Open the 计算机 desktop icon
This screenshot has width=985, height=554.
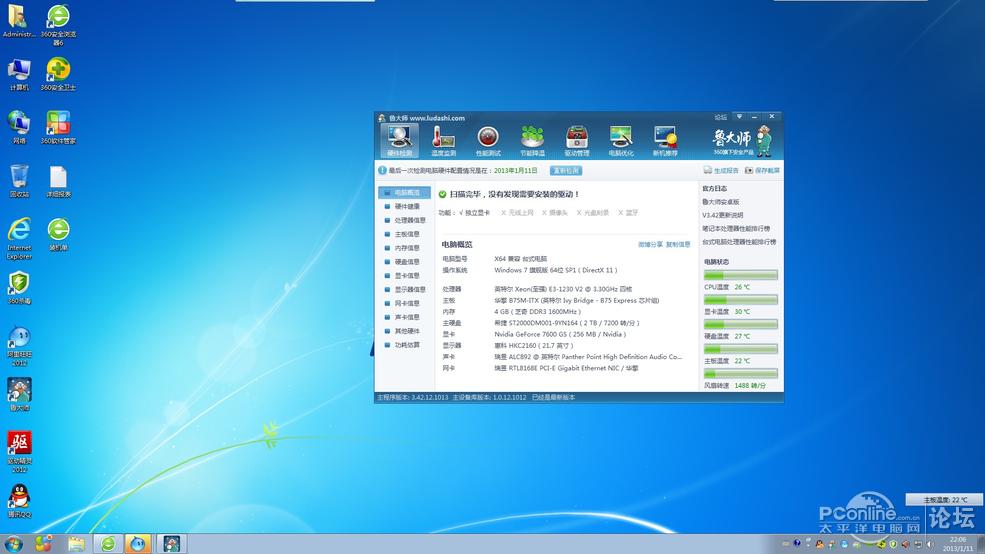(19, 75)
